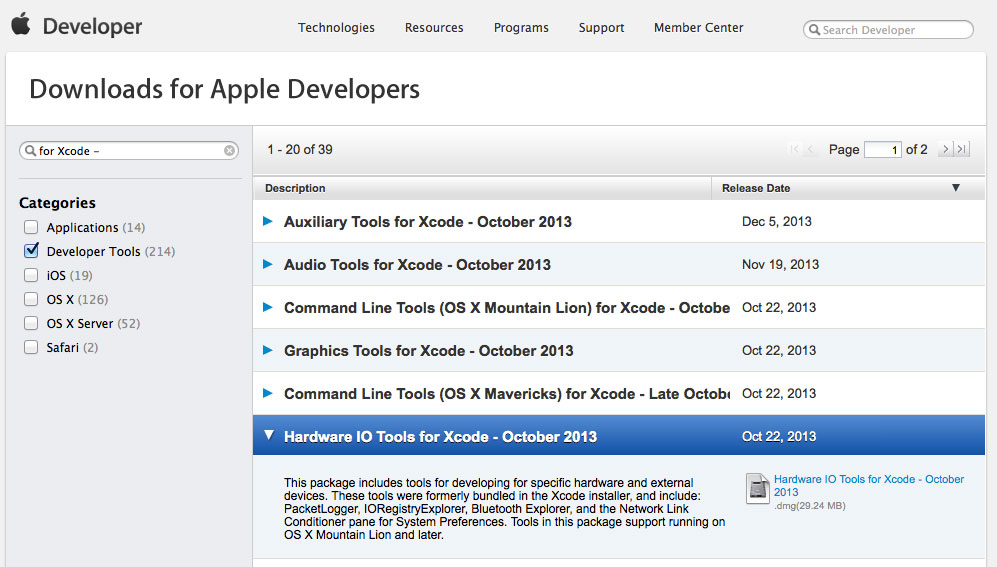Click the magnifier icon in the filter box

click(30, 151)
